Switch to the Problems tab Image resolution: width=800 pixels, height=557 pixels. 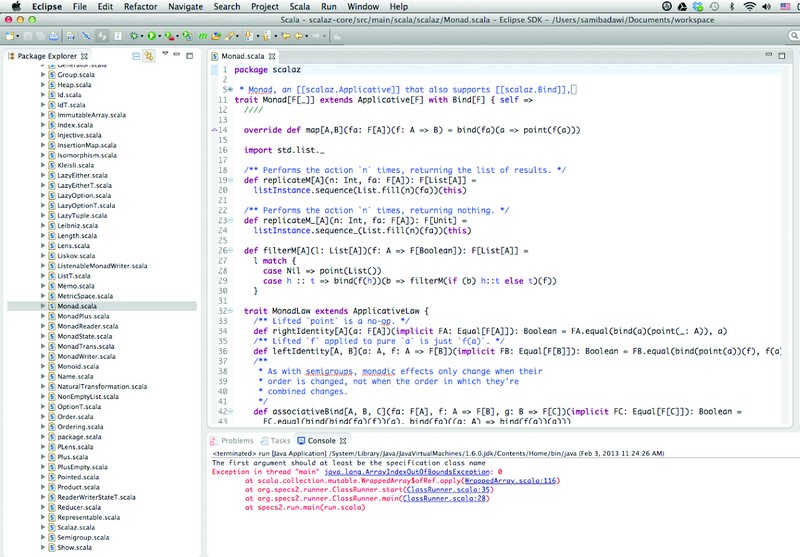click(232, 441)
